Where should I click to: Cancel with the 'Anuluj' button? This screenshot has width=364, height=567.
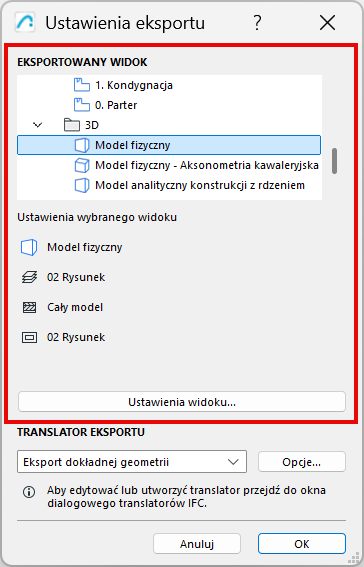197,544
